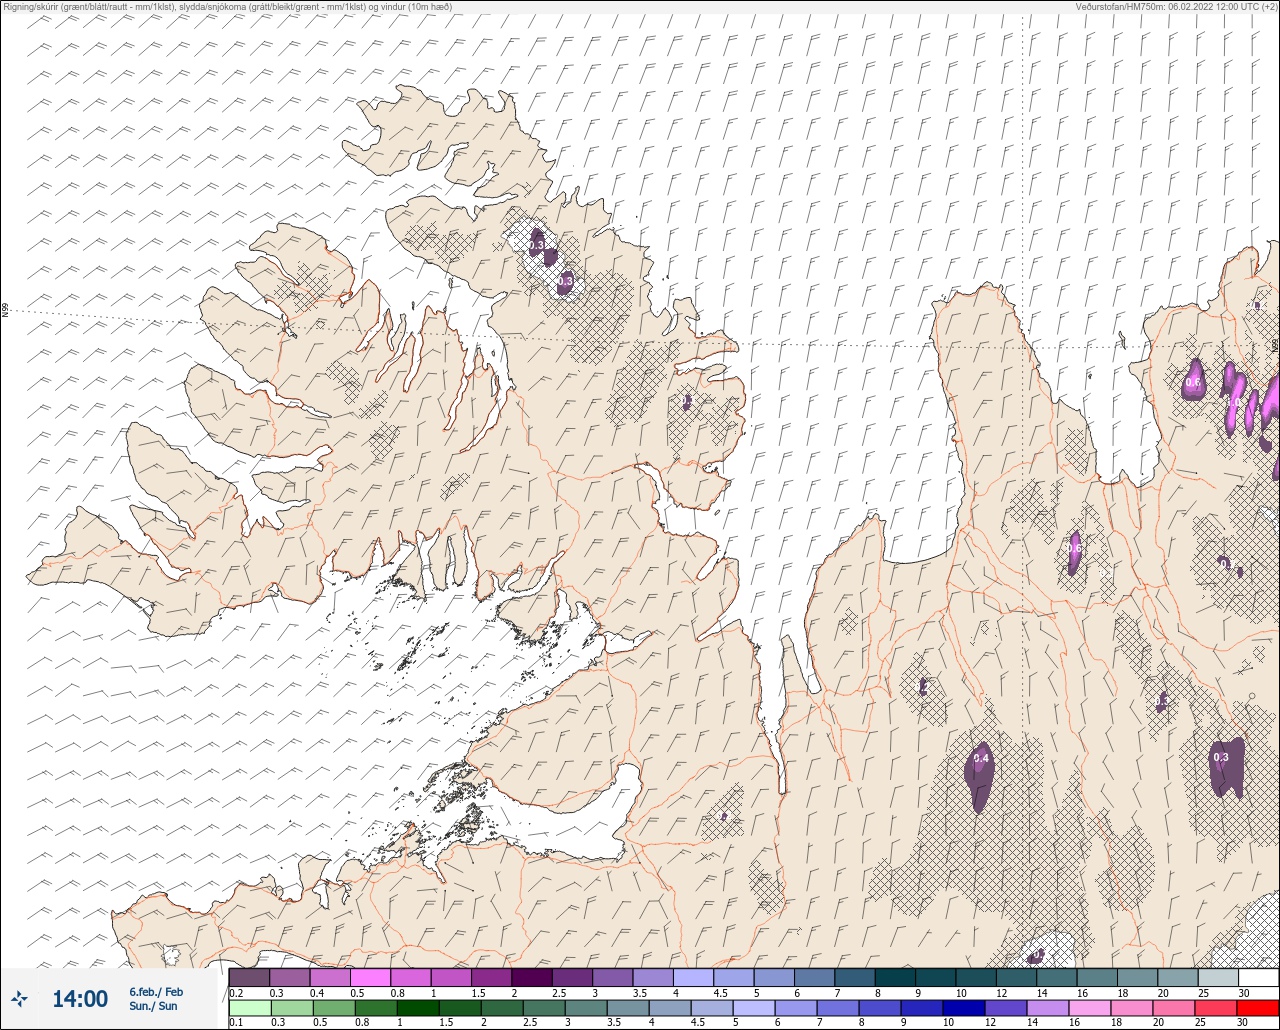
Task: Click the white 30 swatch in upper scale
Action: (1258, 977)
